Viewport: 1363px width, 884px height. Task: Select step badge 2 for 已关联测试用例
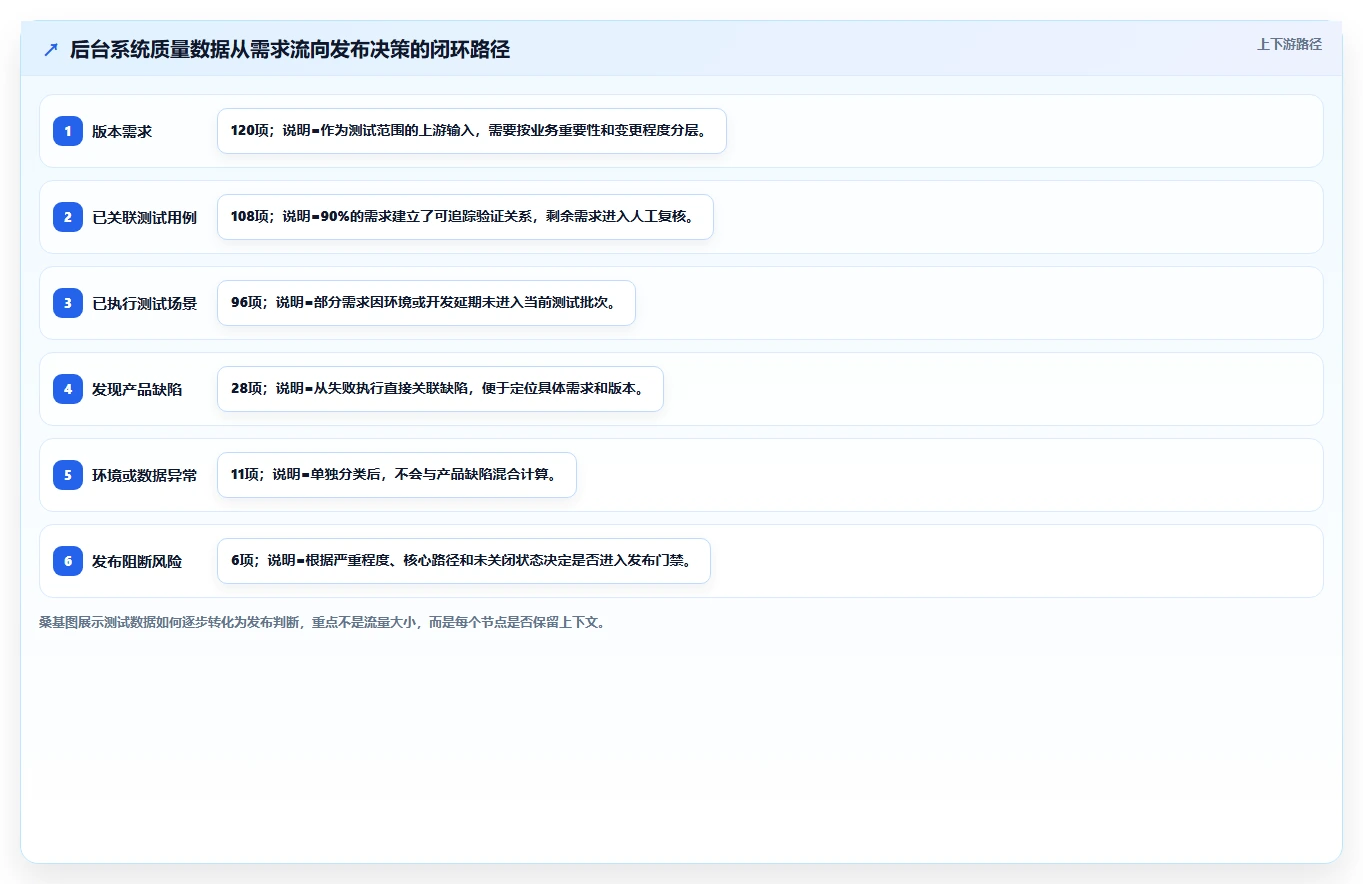pyautogui.click(x=68, y=217)
